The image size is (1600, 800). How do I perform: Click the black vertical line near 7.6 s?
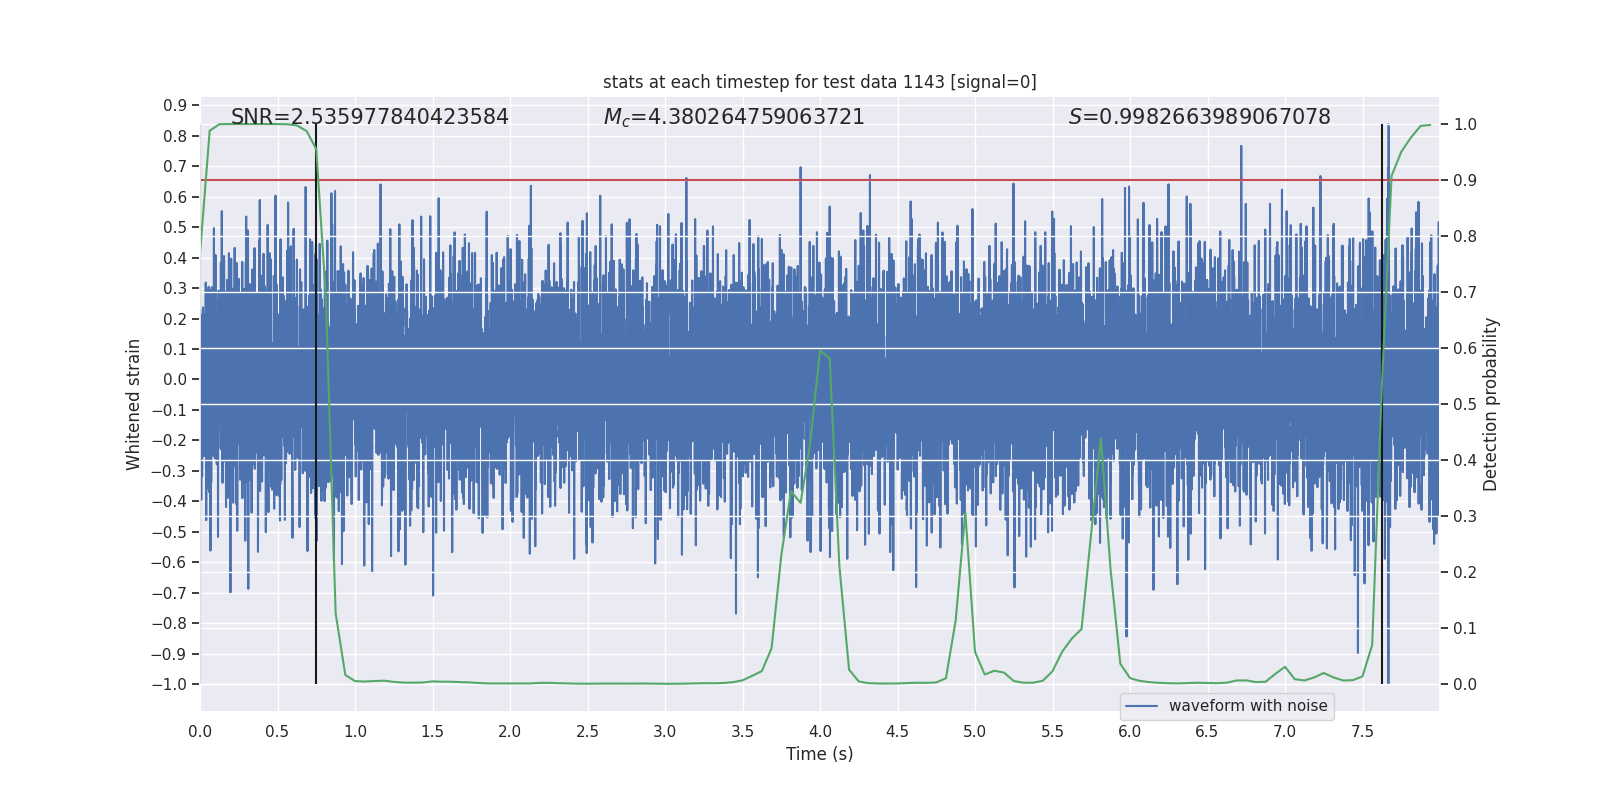click(1382, 404)
